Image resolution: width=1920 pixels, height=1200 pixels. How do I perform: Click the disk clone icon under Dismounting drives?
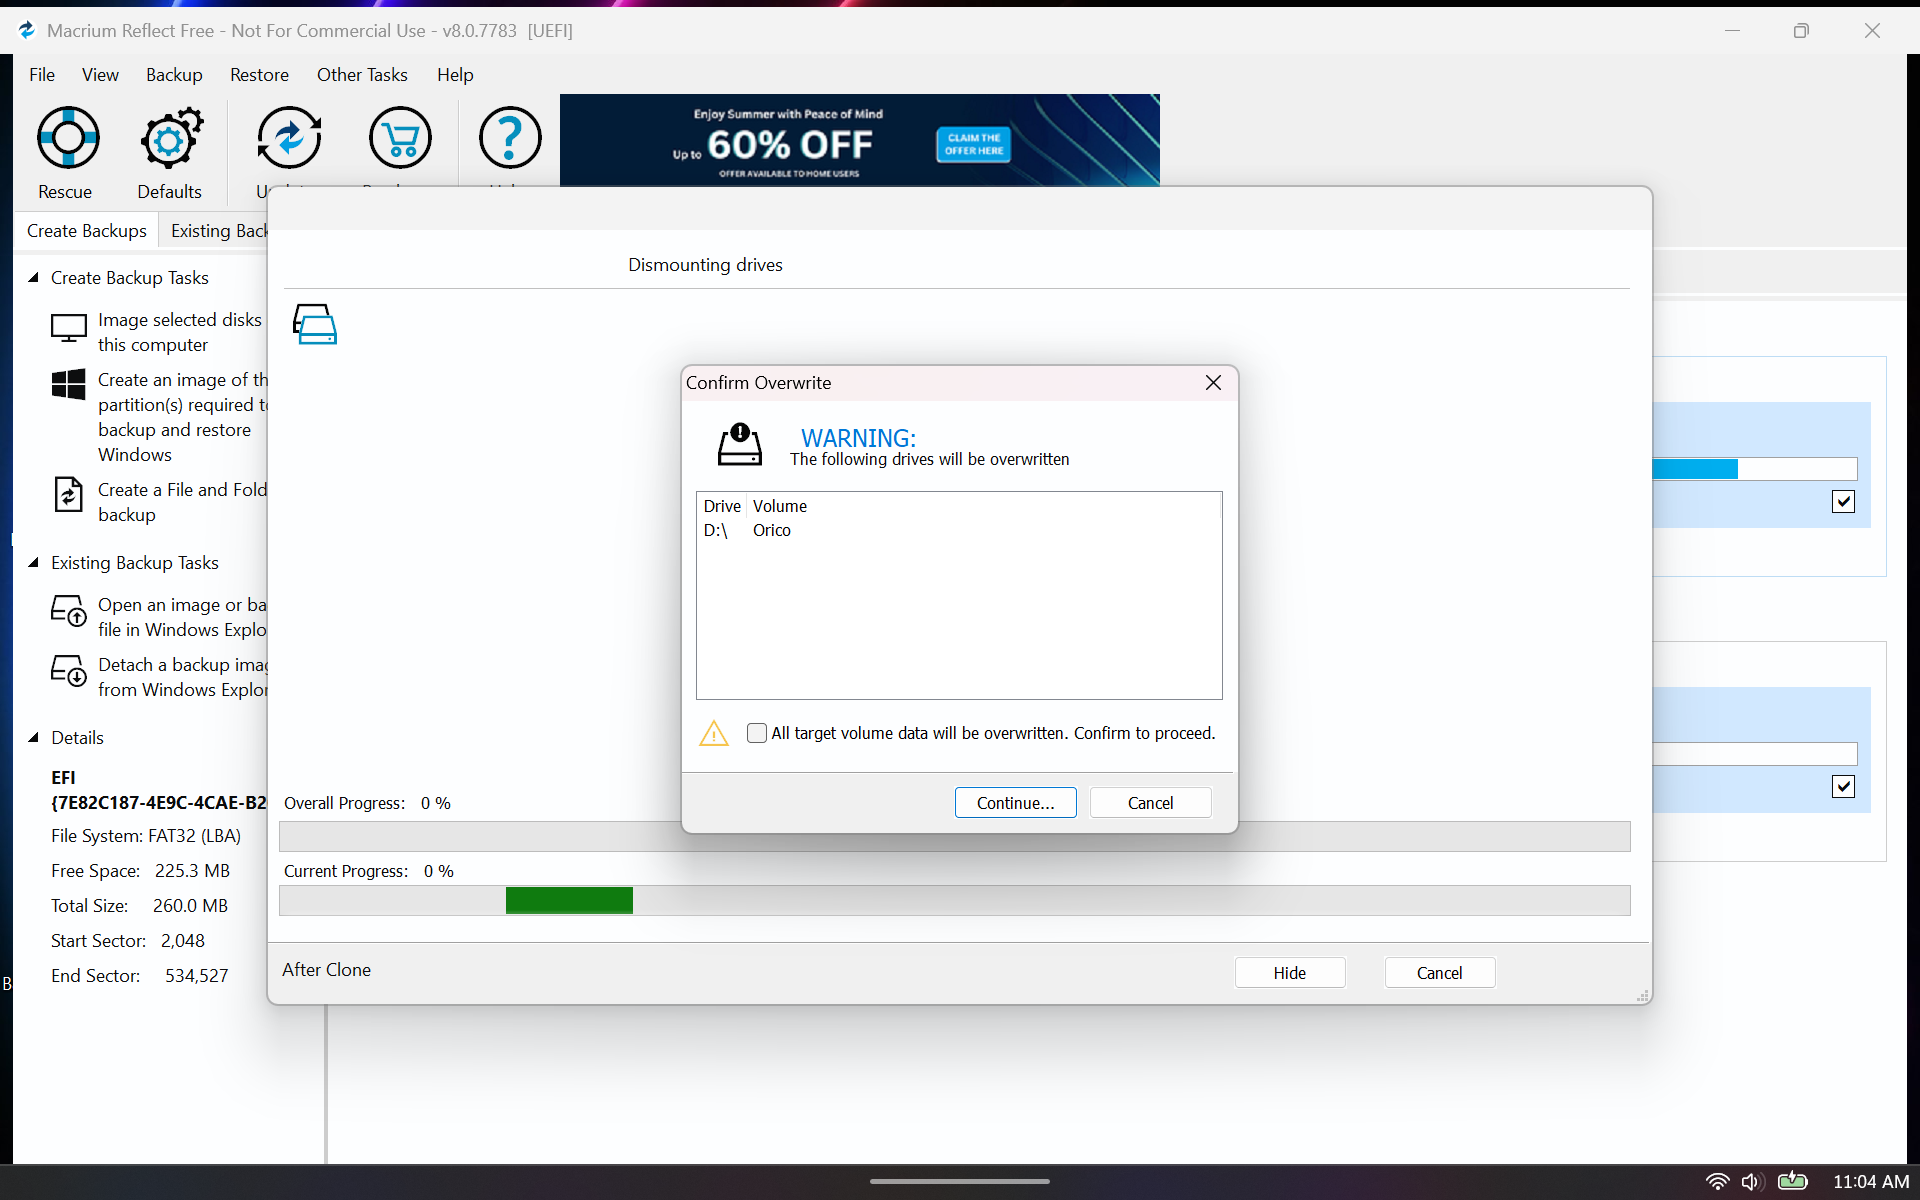[x=315, y=324]
